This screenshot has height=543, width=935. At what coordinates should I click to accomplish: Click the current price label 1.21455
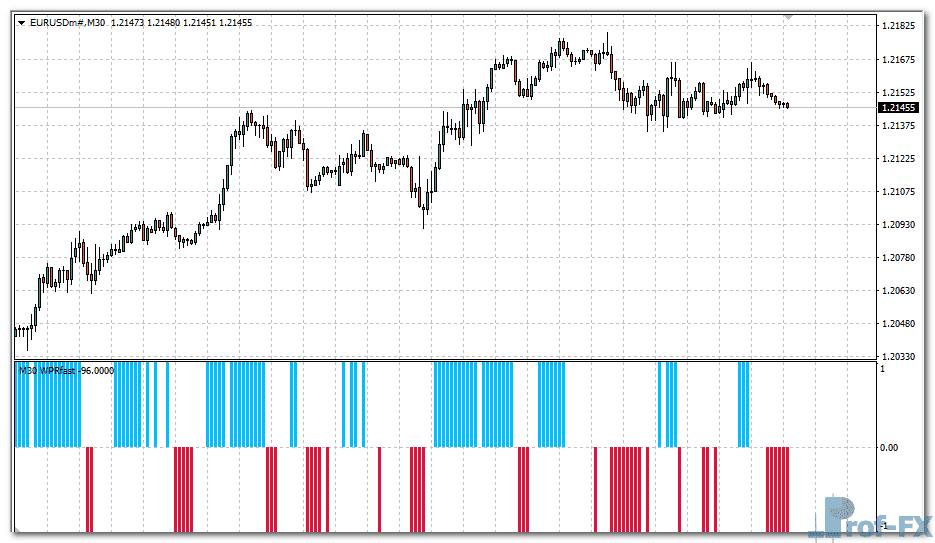[899, 107]
